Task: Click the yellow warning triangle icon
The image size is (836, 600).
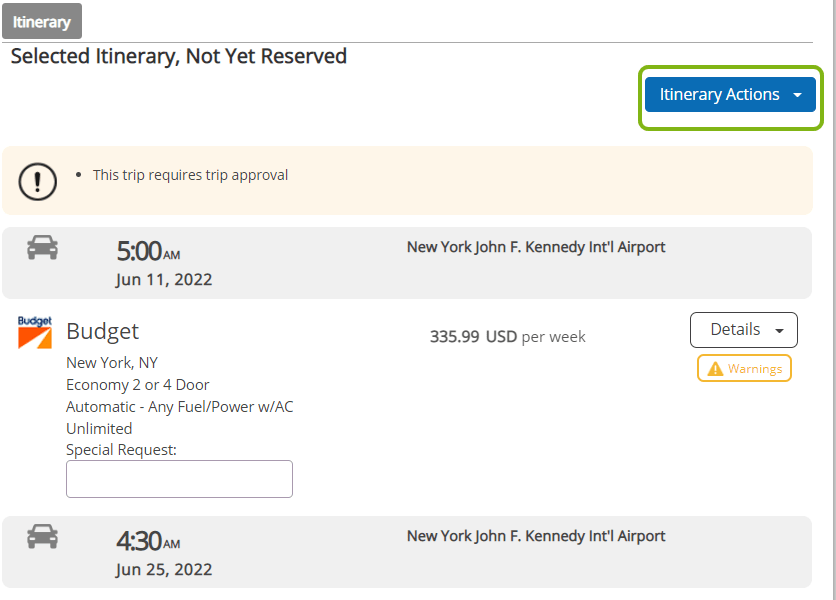Action: (x=713, y=368)
